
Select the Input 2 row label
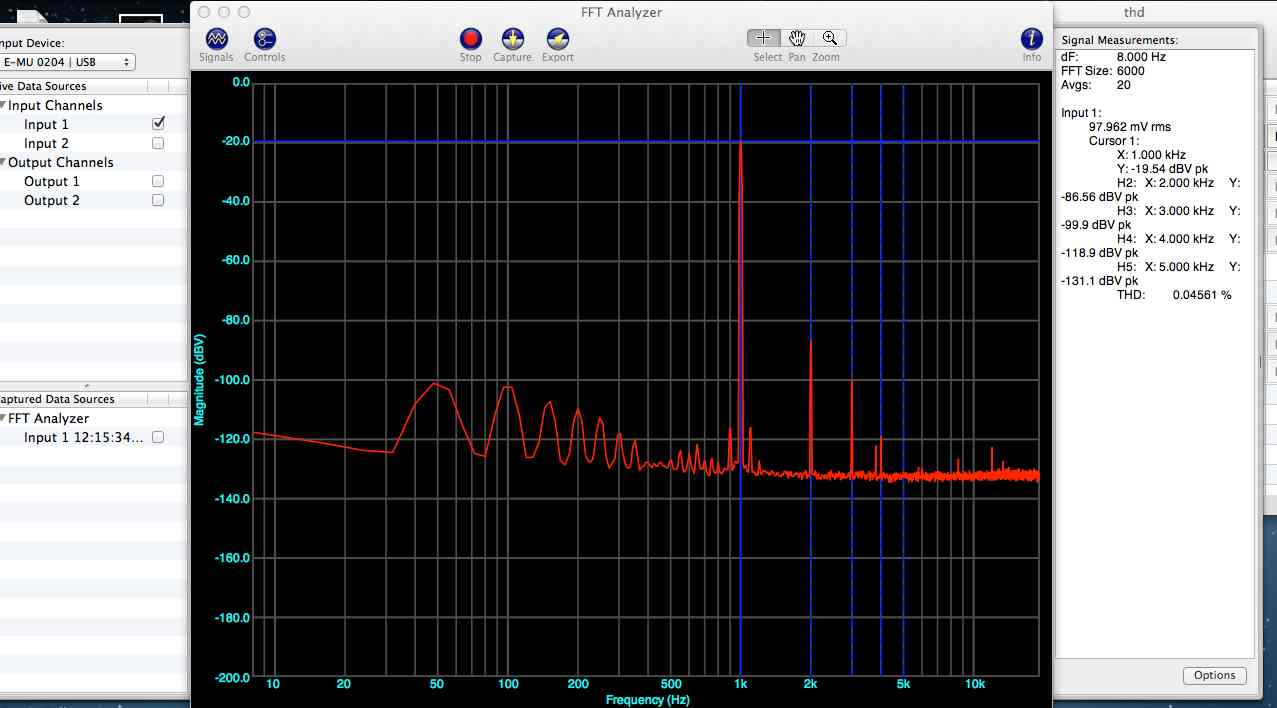[x=46, y=143]
